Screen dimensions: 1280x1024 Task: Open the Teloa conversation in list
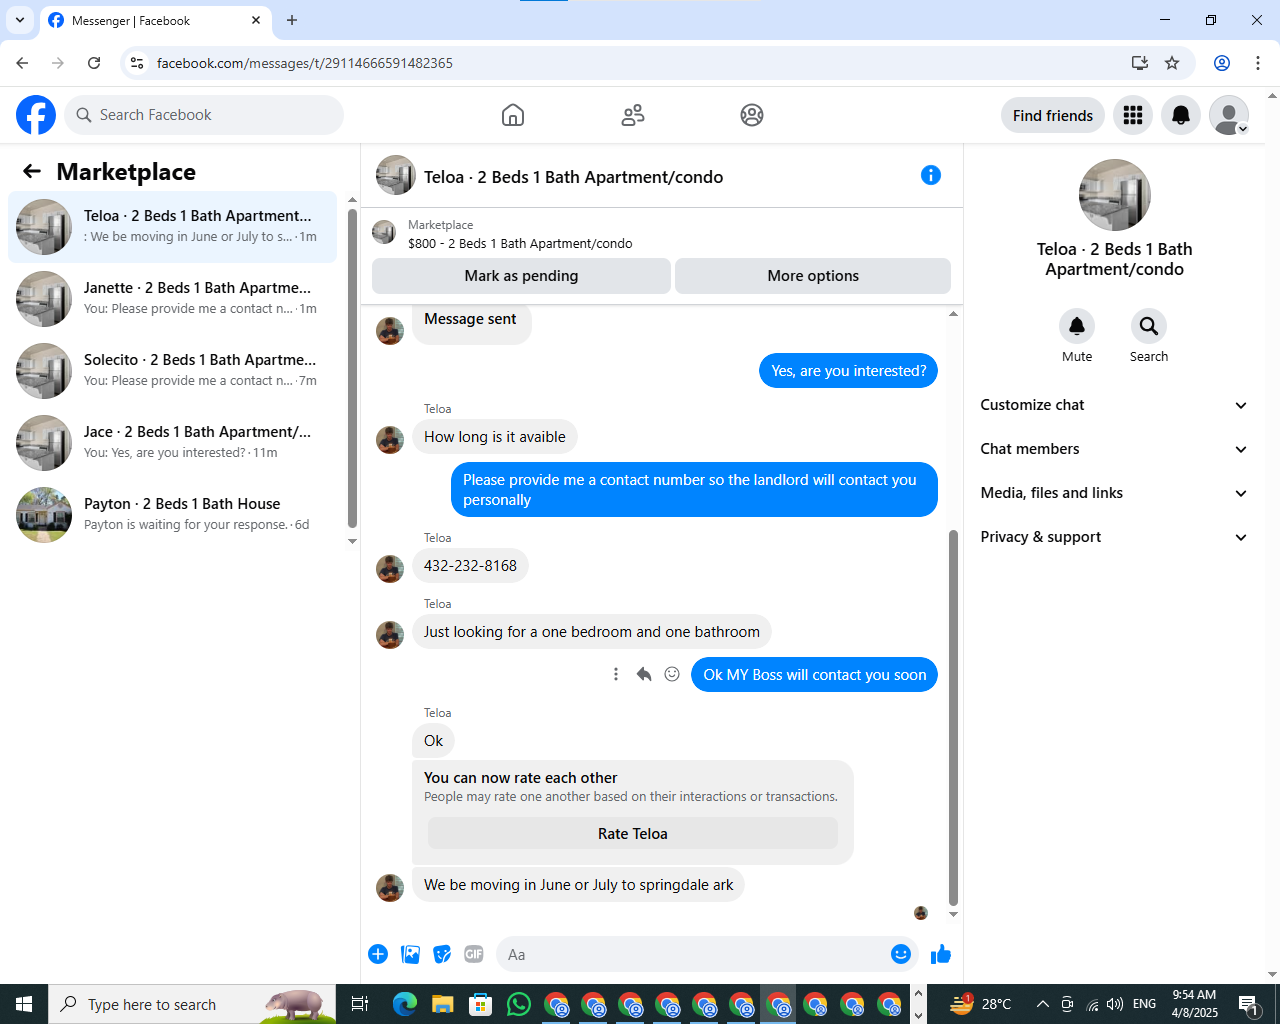(x=173, y=227)
